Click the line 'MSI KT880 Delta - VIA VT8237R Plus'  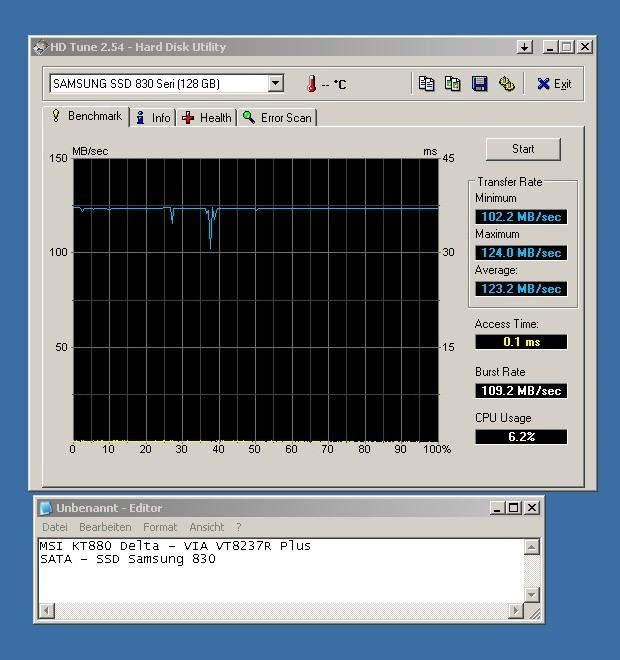pyautogui.click(x=175, y=546)
